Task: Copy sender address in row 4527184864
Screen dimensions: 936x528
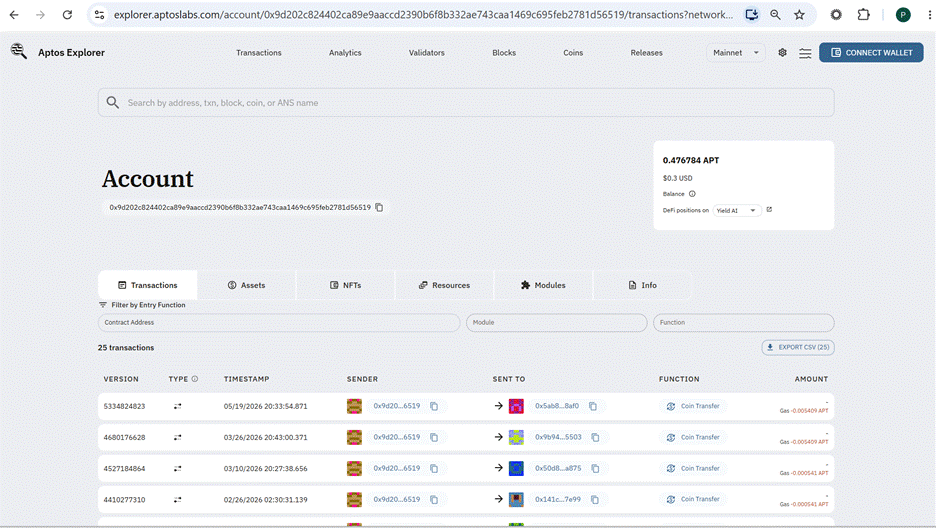Action: [434, 468]
